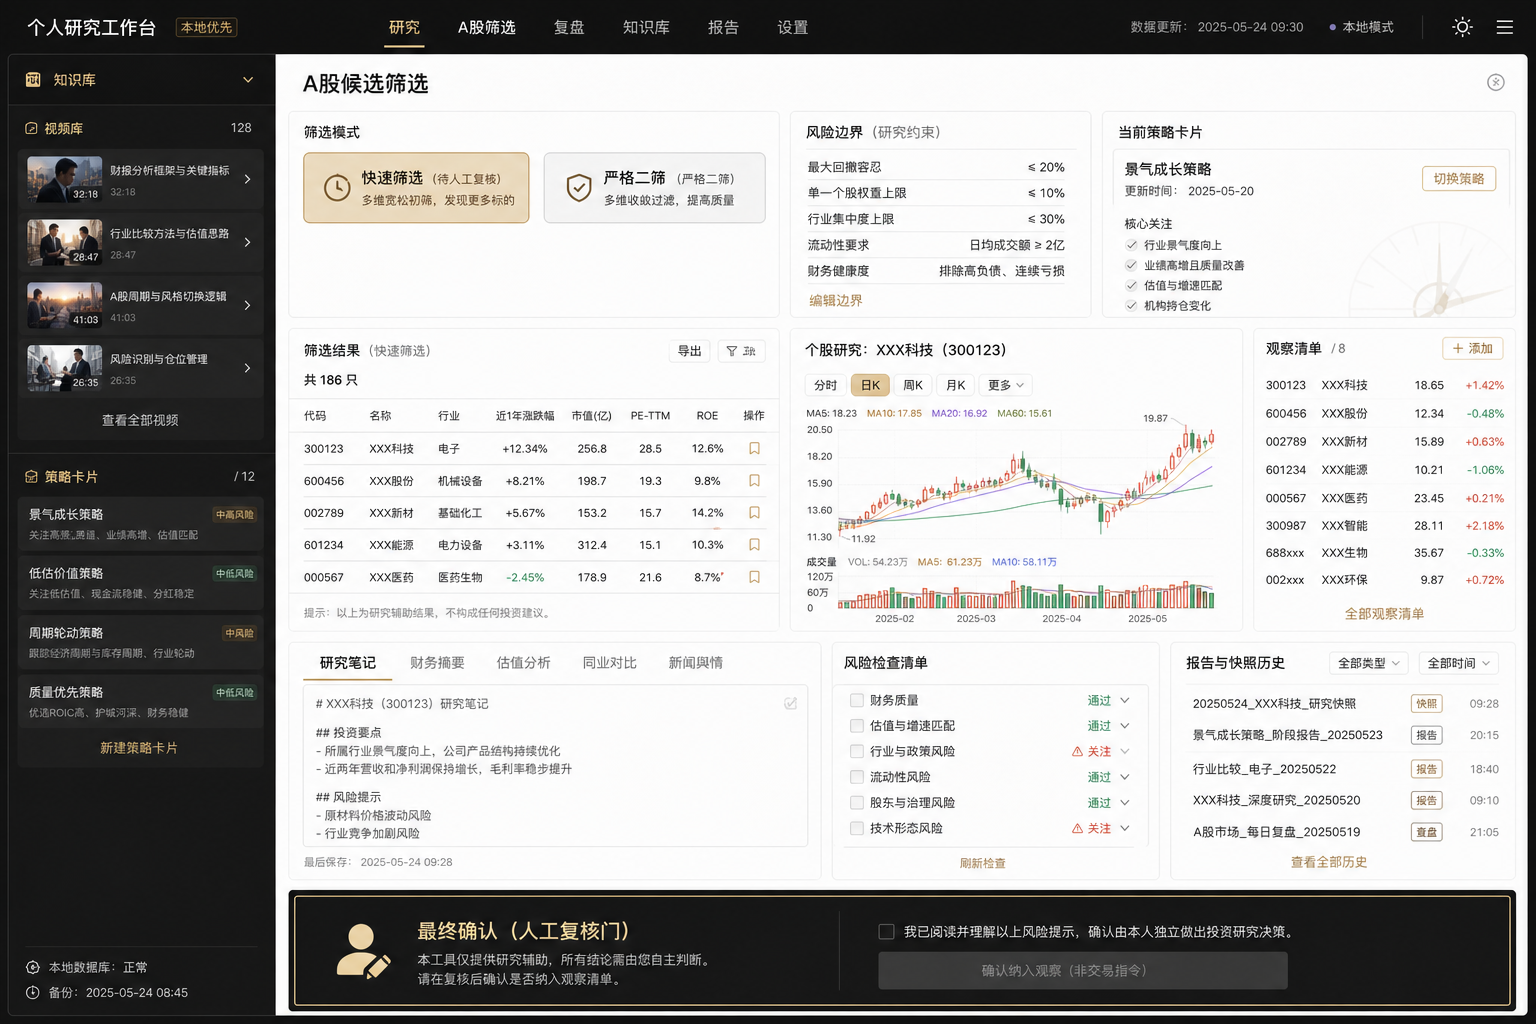Open the 财报分析框架与关键指标 video thumbnail

coord(65,179)
